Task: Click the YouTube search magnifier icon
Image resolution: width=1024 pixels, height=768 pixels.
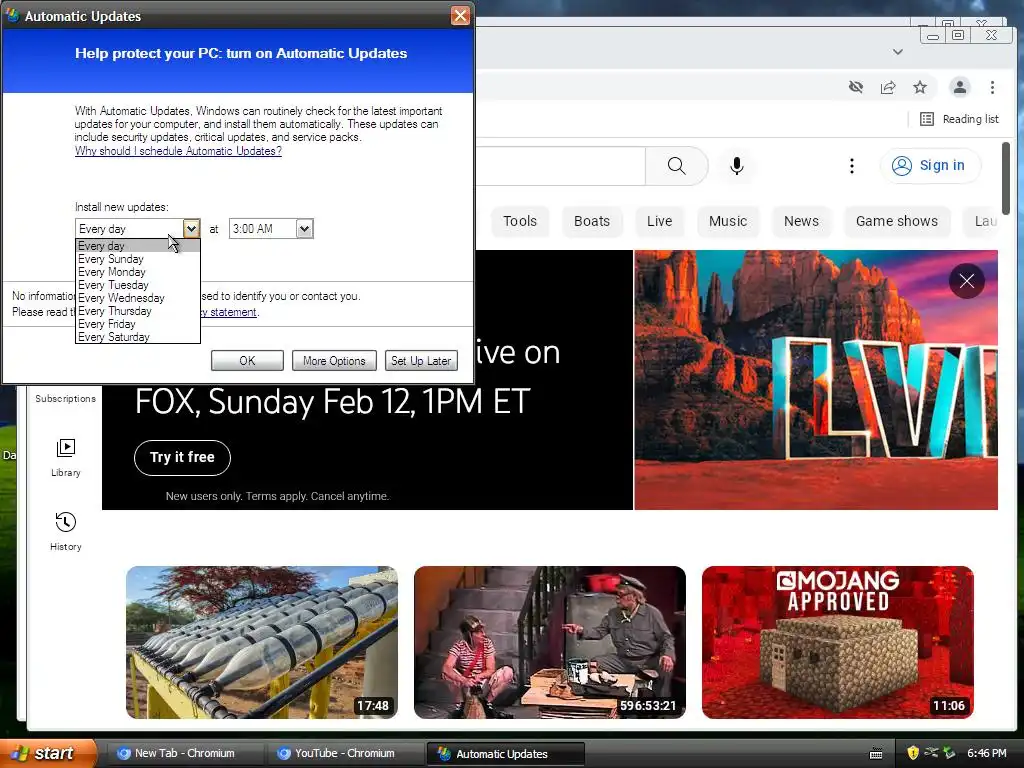Action: pyautogui.click(x=677, y=166)
